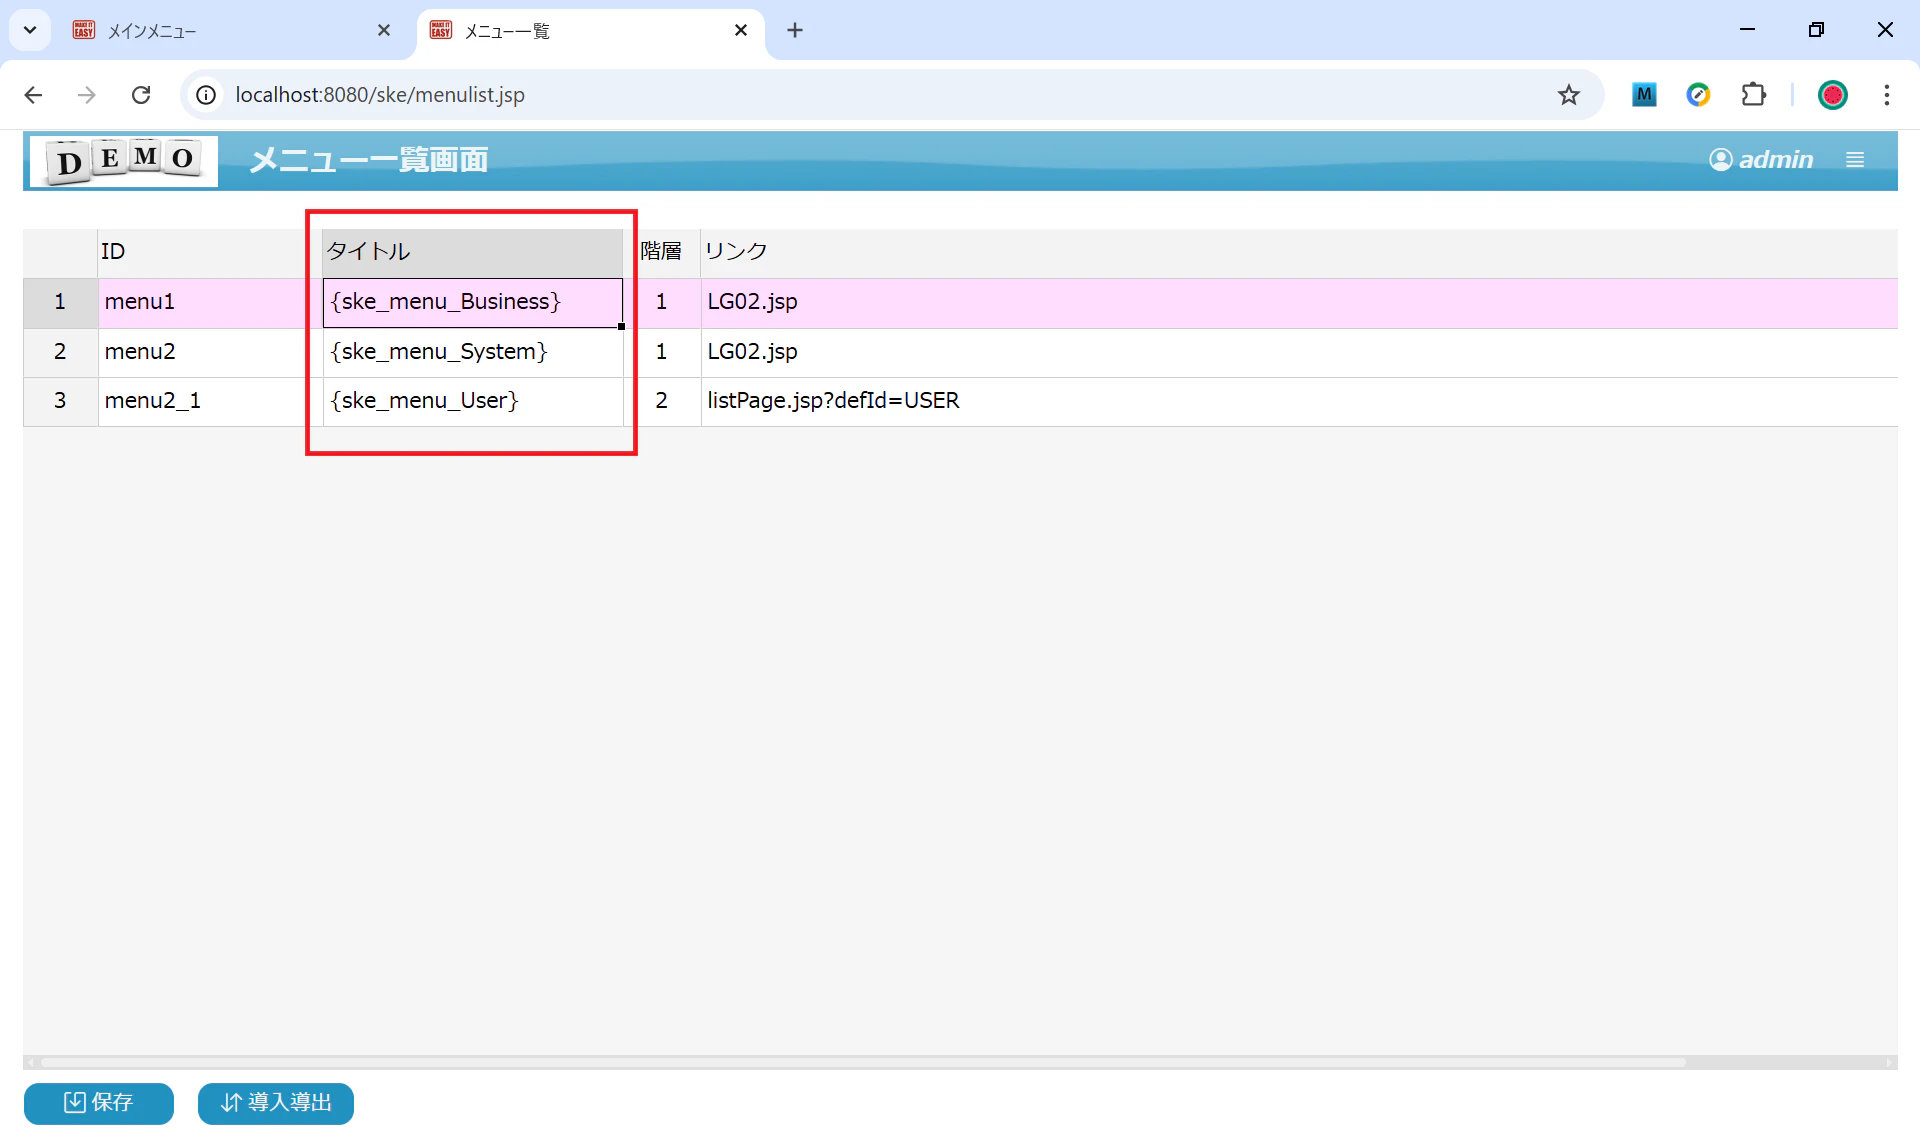
Task: Select the ID column header
Action: [210, 252]
